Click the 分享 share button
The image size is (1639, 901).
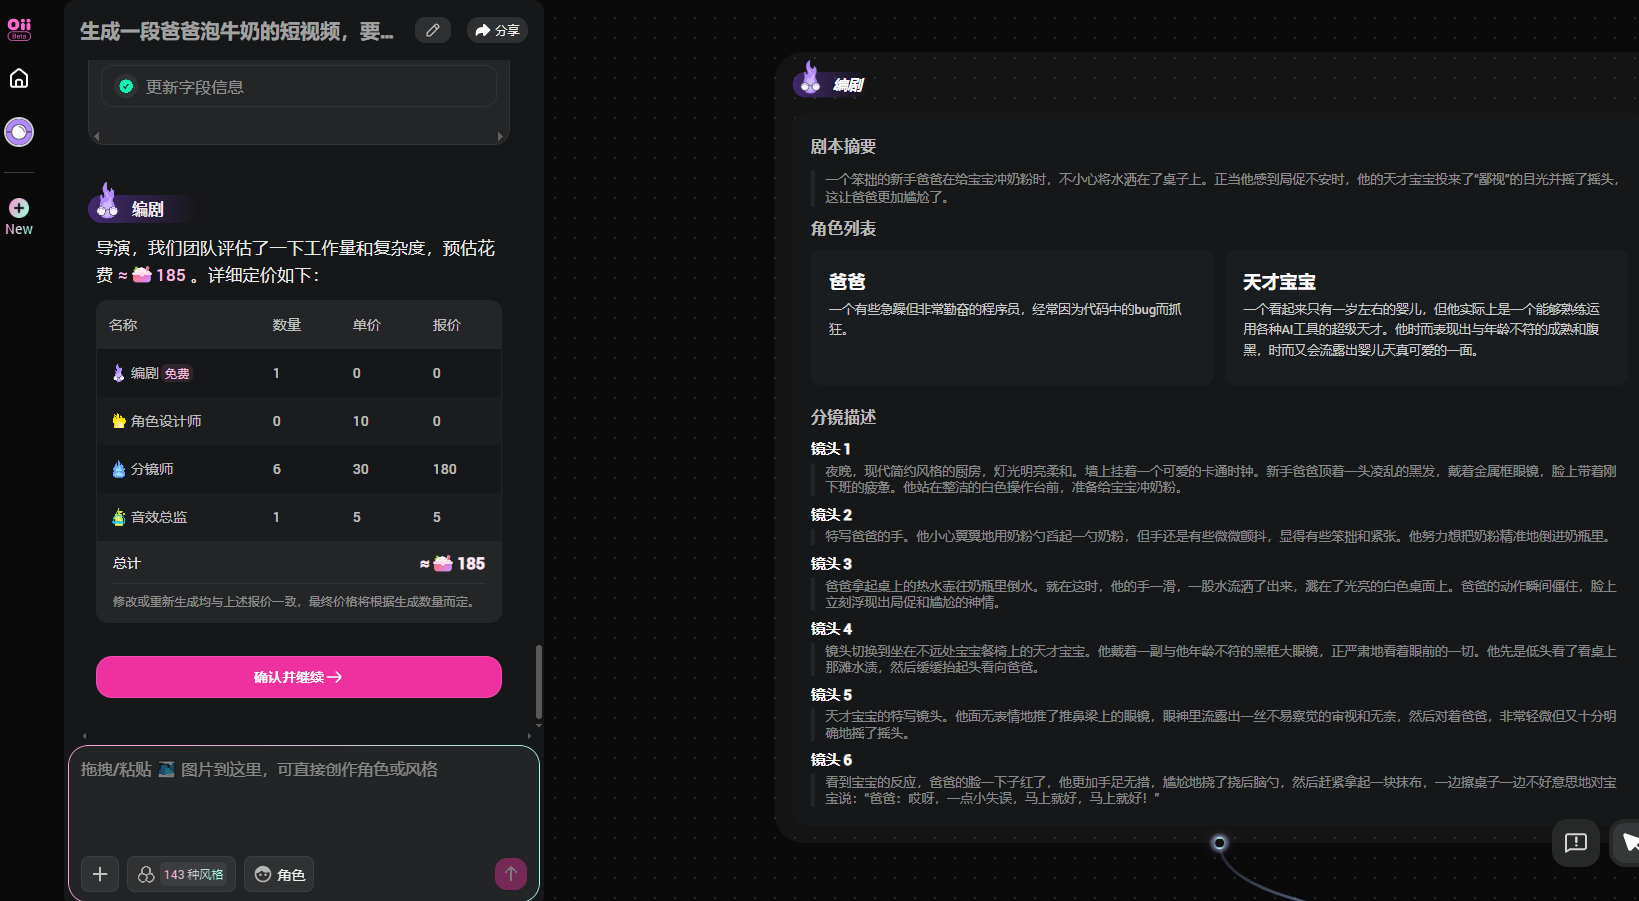pyautogui.click(x=497, y=30)
